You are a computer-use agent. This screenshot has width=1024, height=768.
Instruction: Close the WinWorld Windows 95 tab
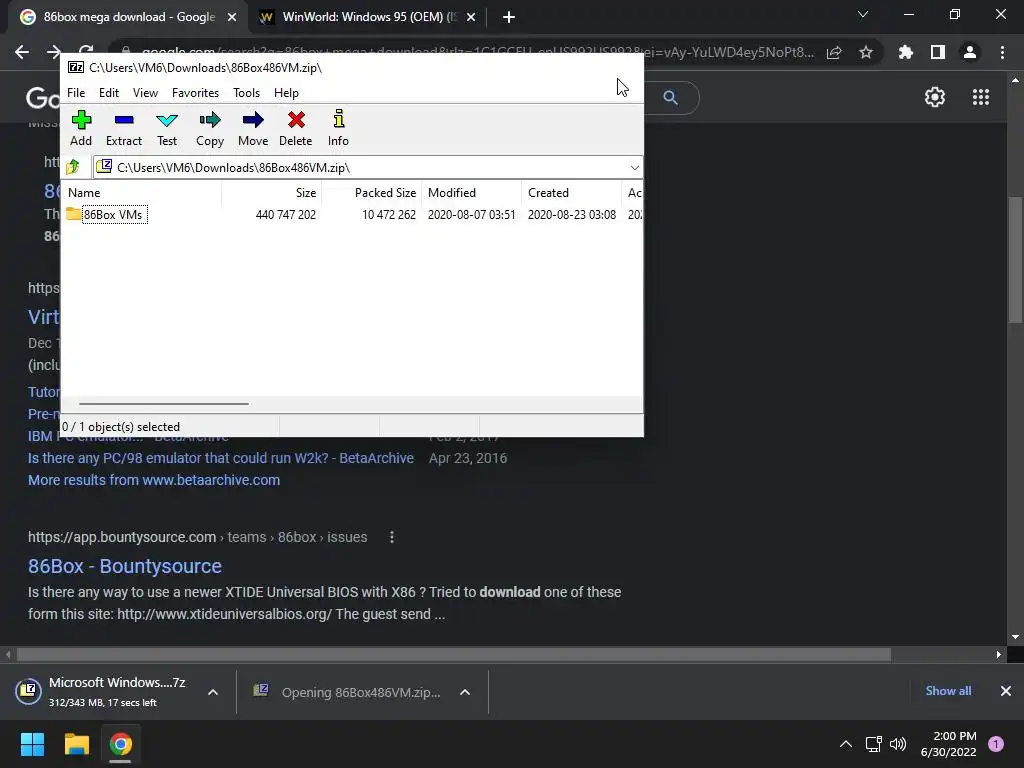[x=471, y=17]
